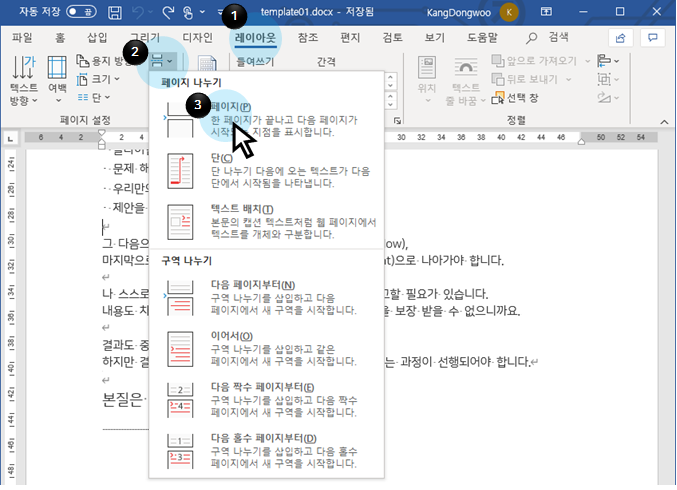This screenshot has height=490, width=677.
Task: Click the column break icon beside 단(C)
Action: coord(180,171)
